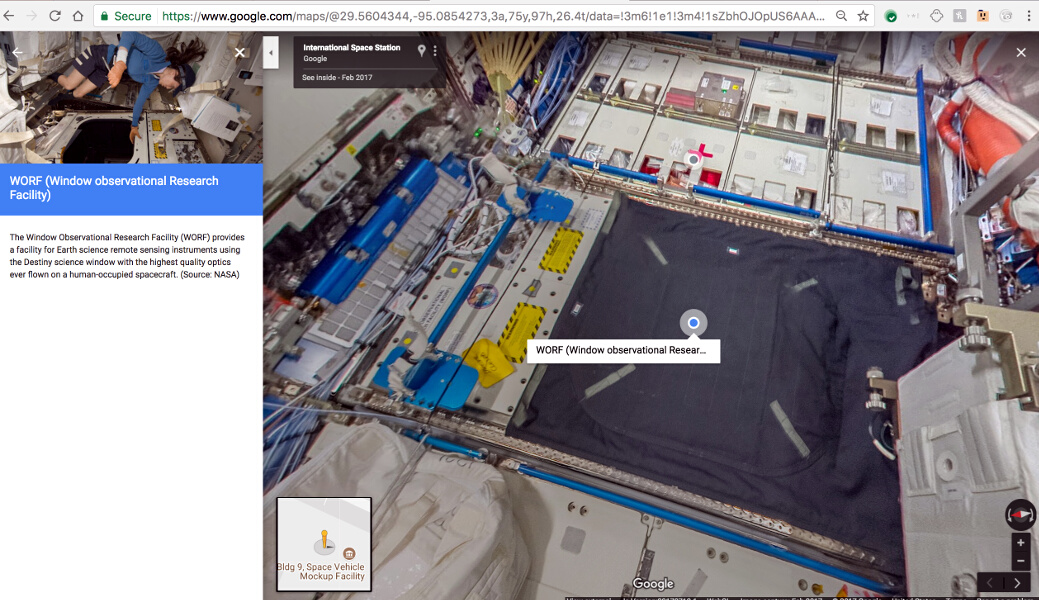1039x600 pixels.
Task: Click the map pin icon on the ISS card
Action: (x=422, y=51)
